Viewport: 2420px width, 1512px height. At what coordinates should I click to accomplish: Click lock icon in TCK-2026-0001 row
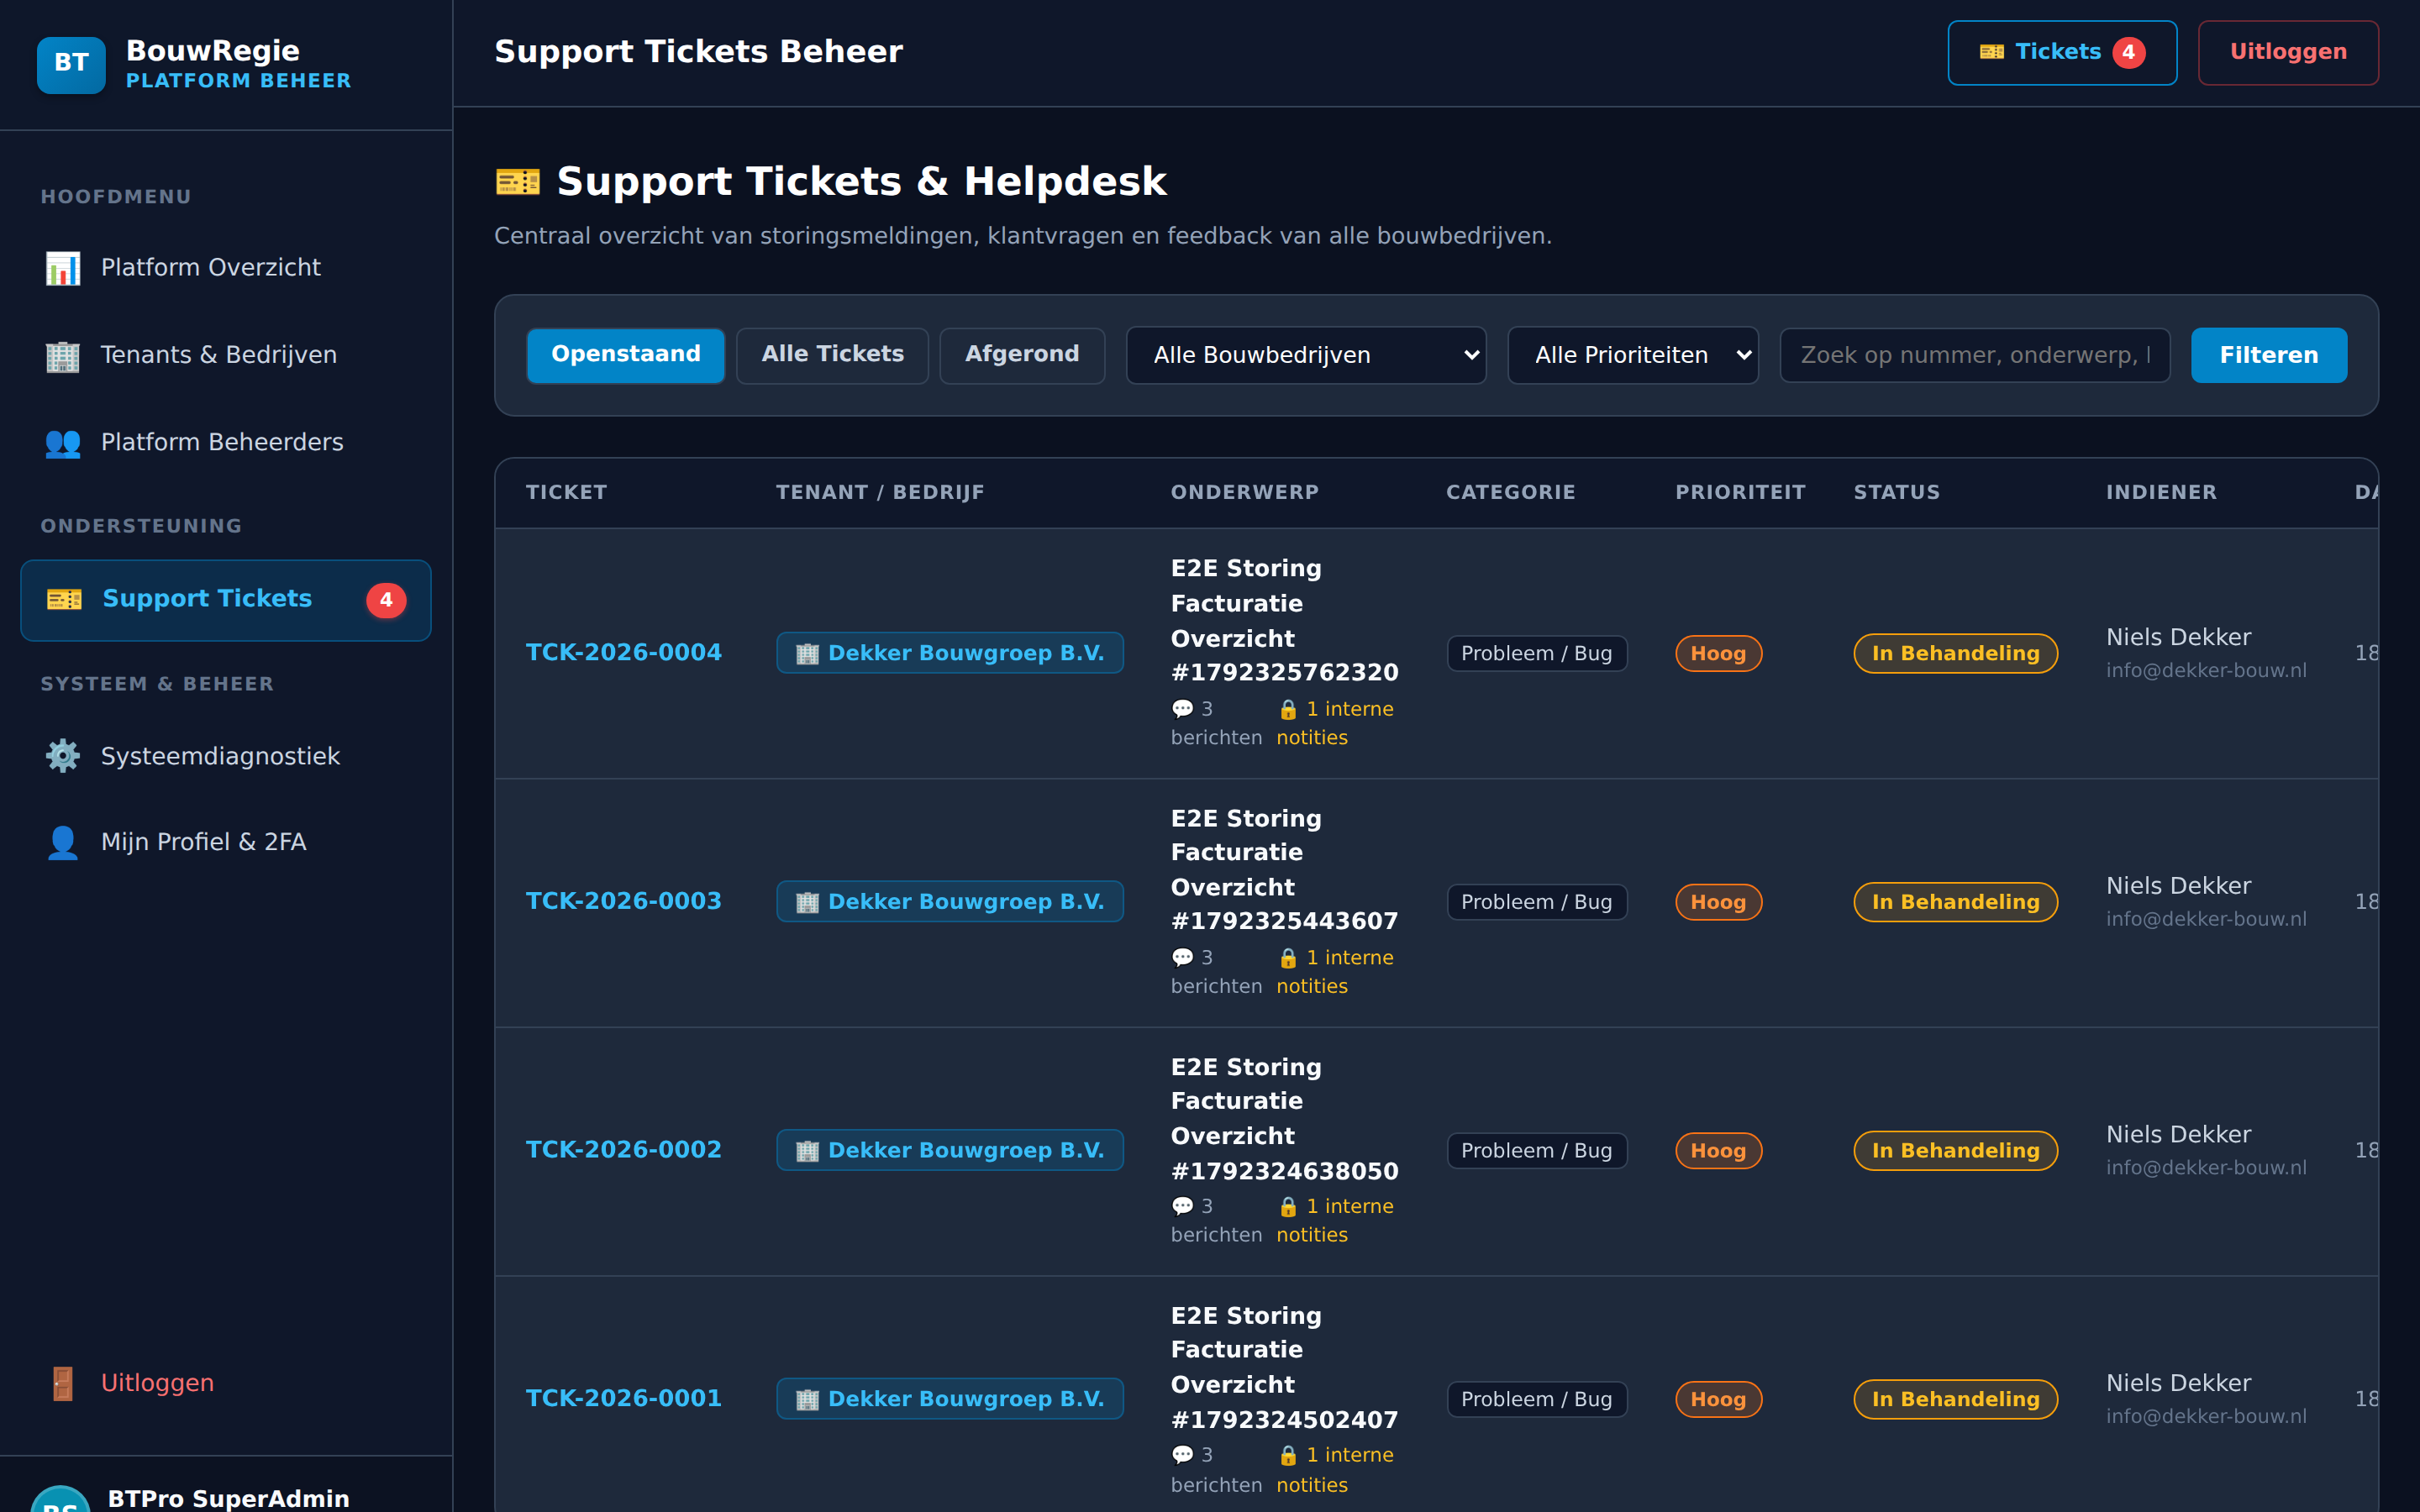1288,1456
